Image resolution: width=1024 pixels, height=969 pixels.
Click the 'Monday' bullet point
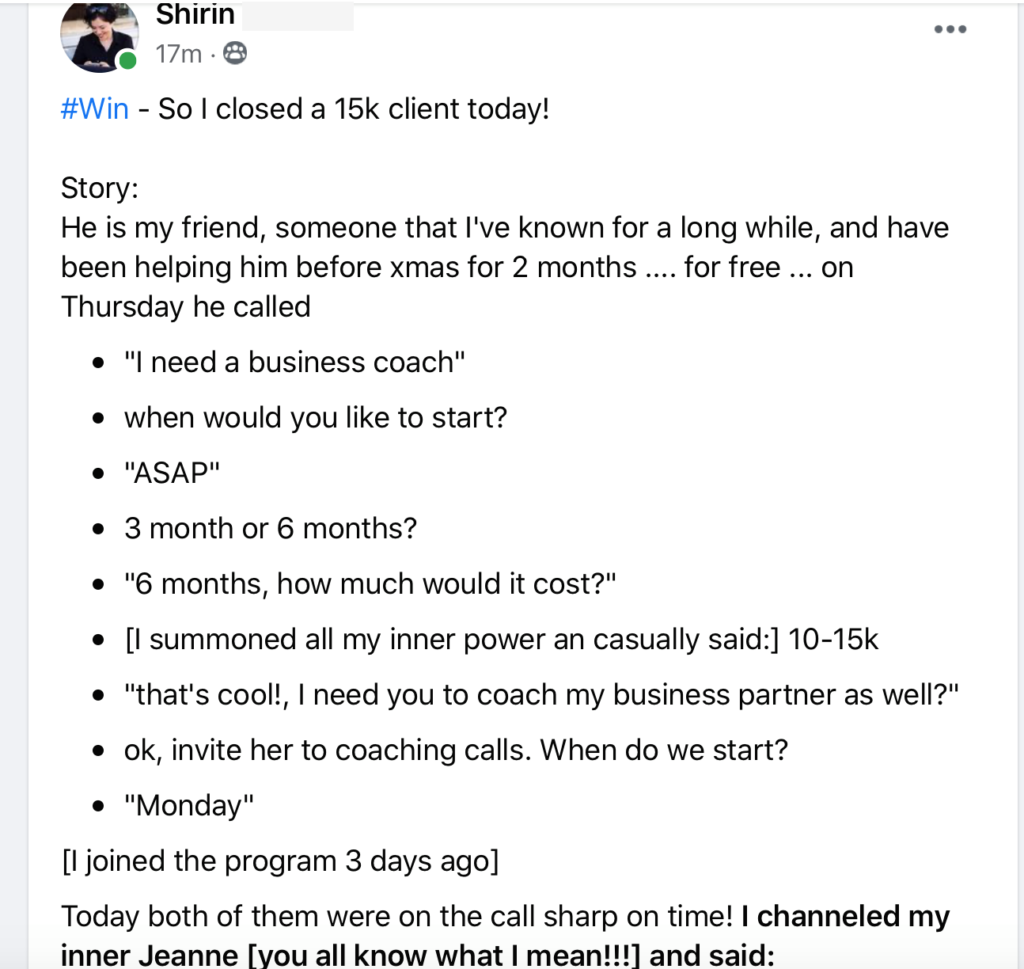(x=186, y=805)
